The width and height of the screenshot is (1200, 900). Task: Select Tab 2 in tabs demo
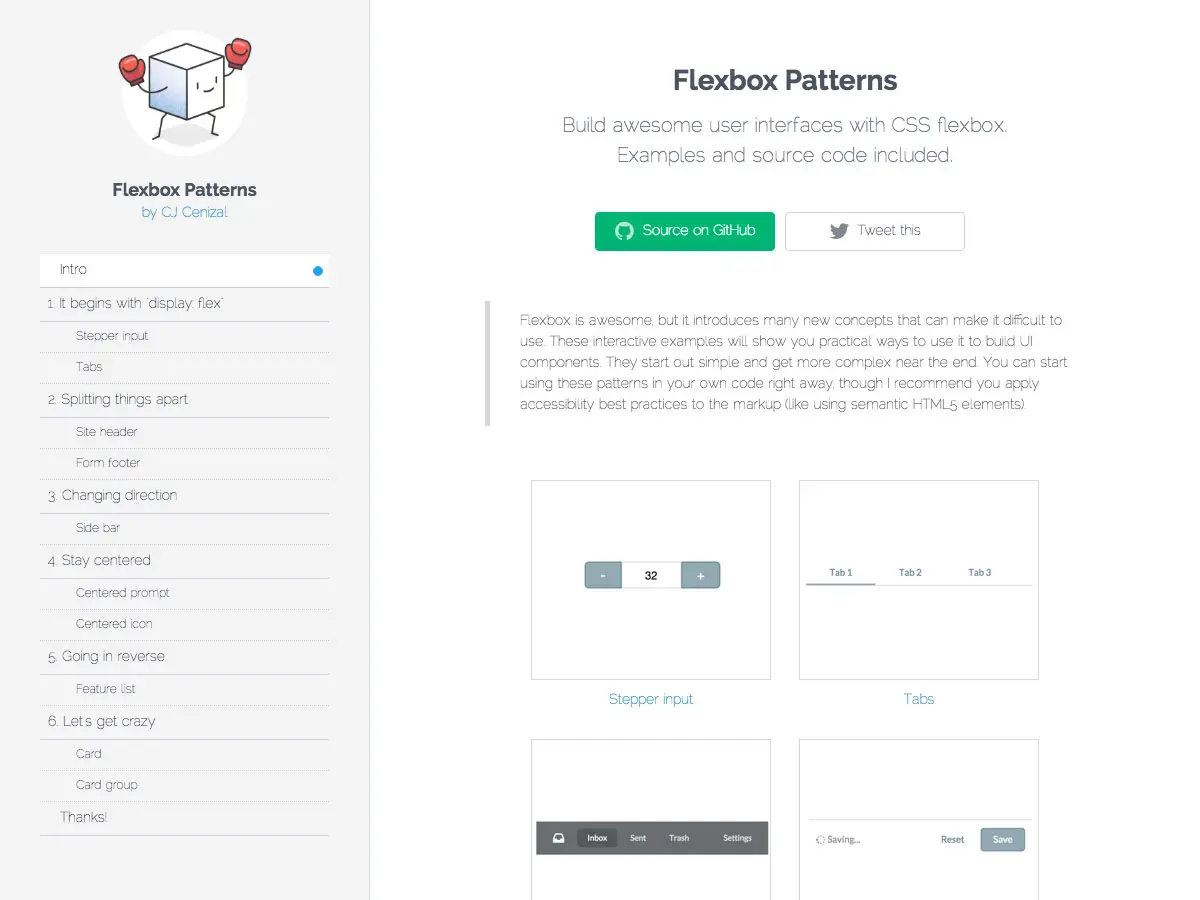tap(910, 573)
